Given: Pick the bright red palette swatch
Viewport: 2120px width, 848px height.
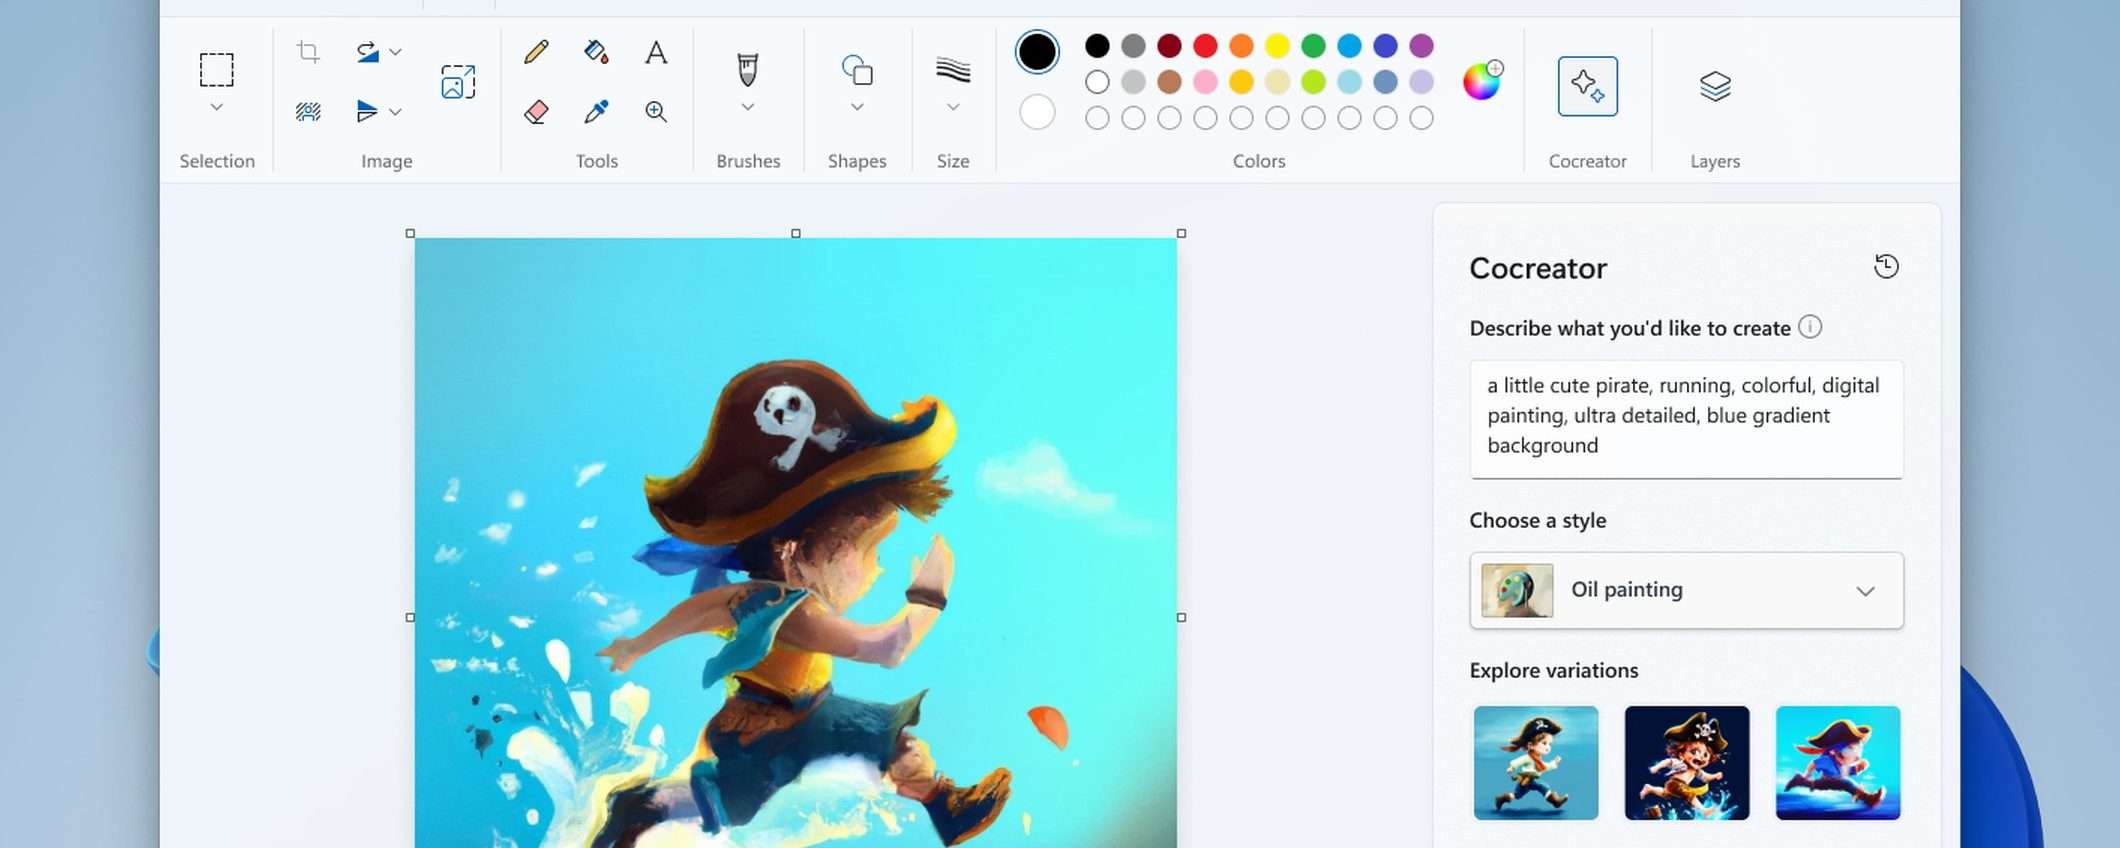Looking at the screenshot, I should click(1205, 46).
